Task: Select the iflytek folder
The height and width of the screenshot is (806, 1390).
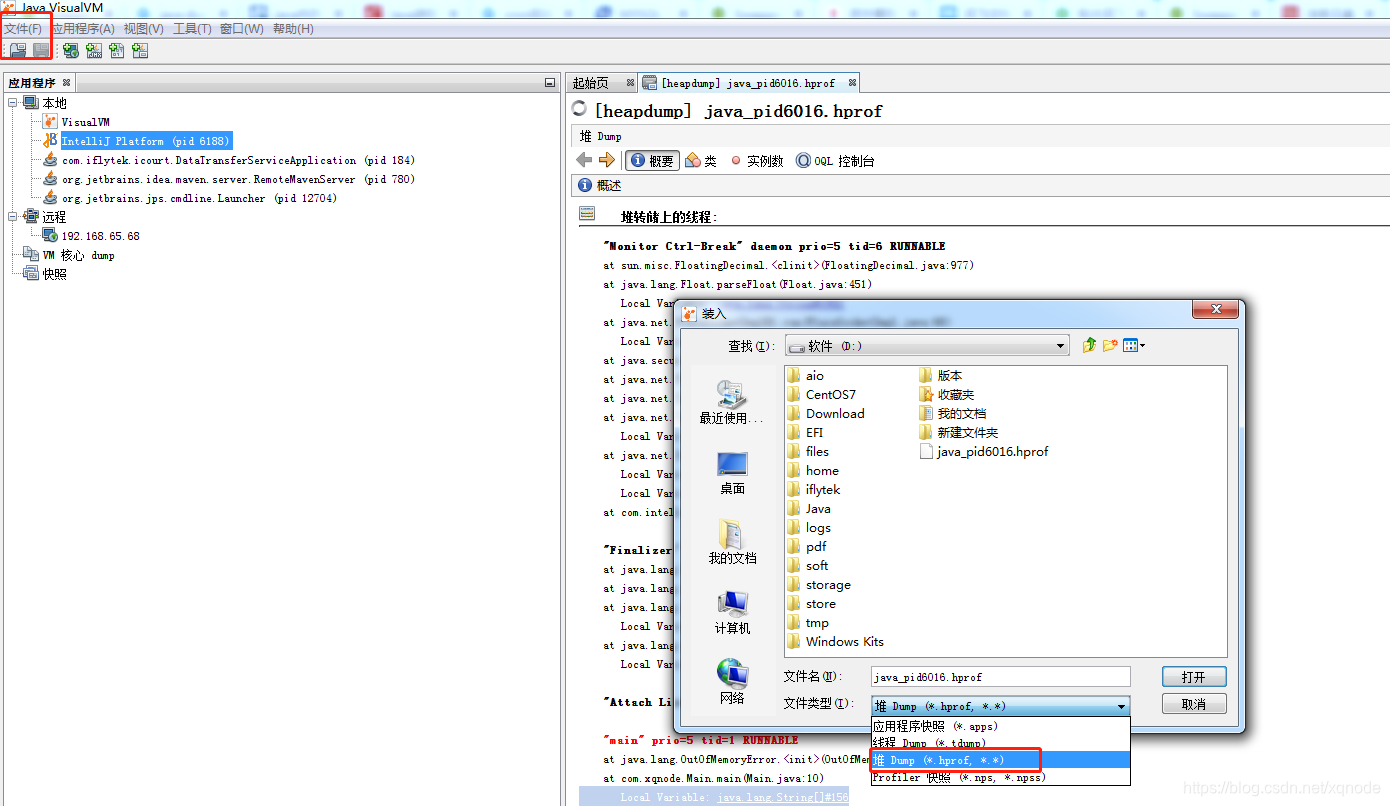Action: [x=814, y=489]
